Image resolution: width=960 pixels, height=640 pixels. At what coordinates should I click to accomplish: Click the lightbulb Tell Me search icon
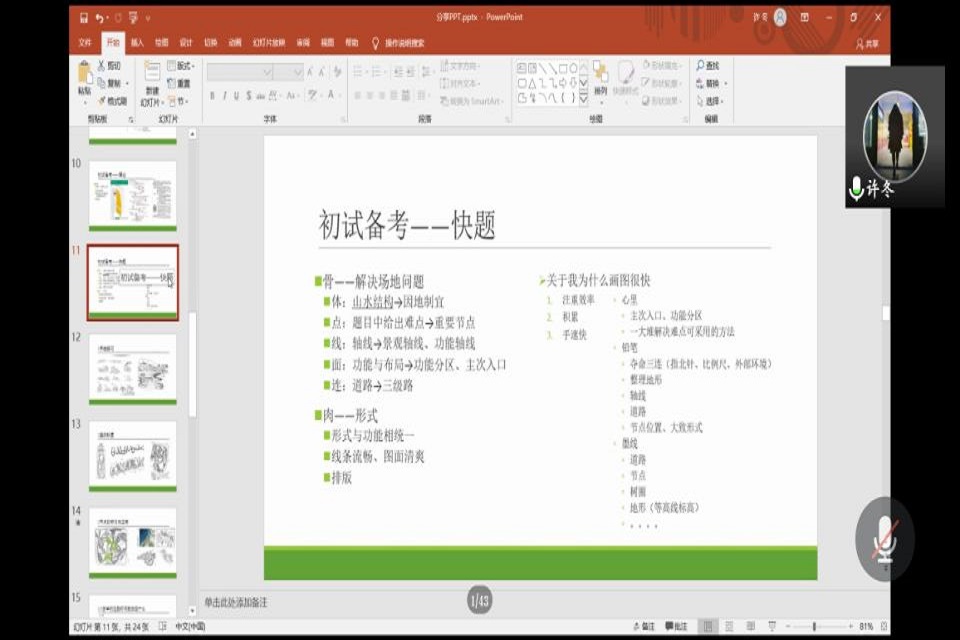point(375,43)
